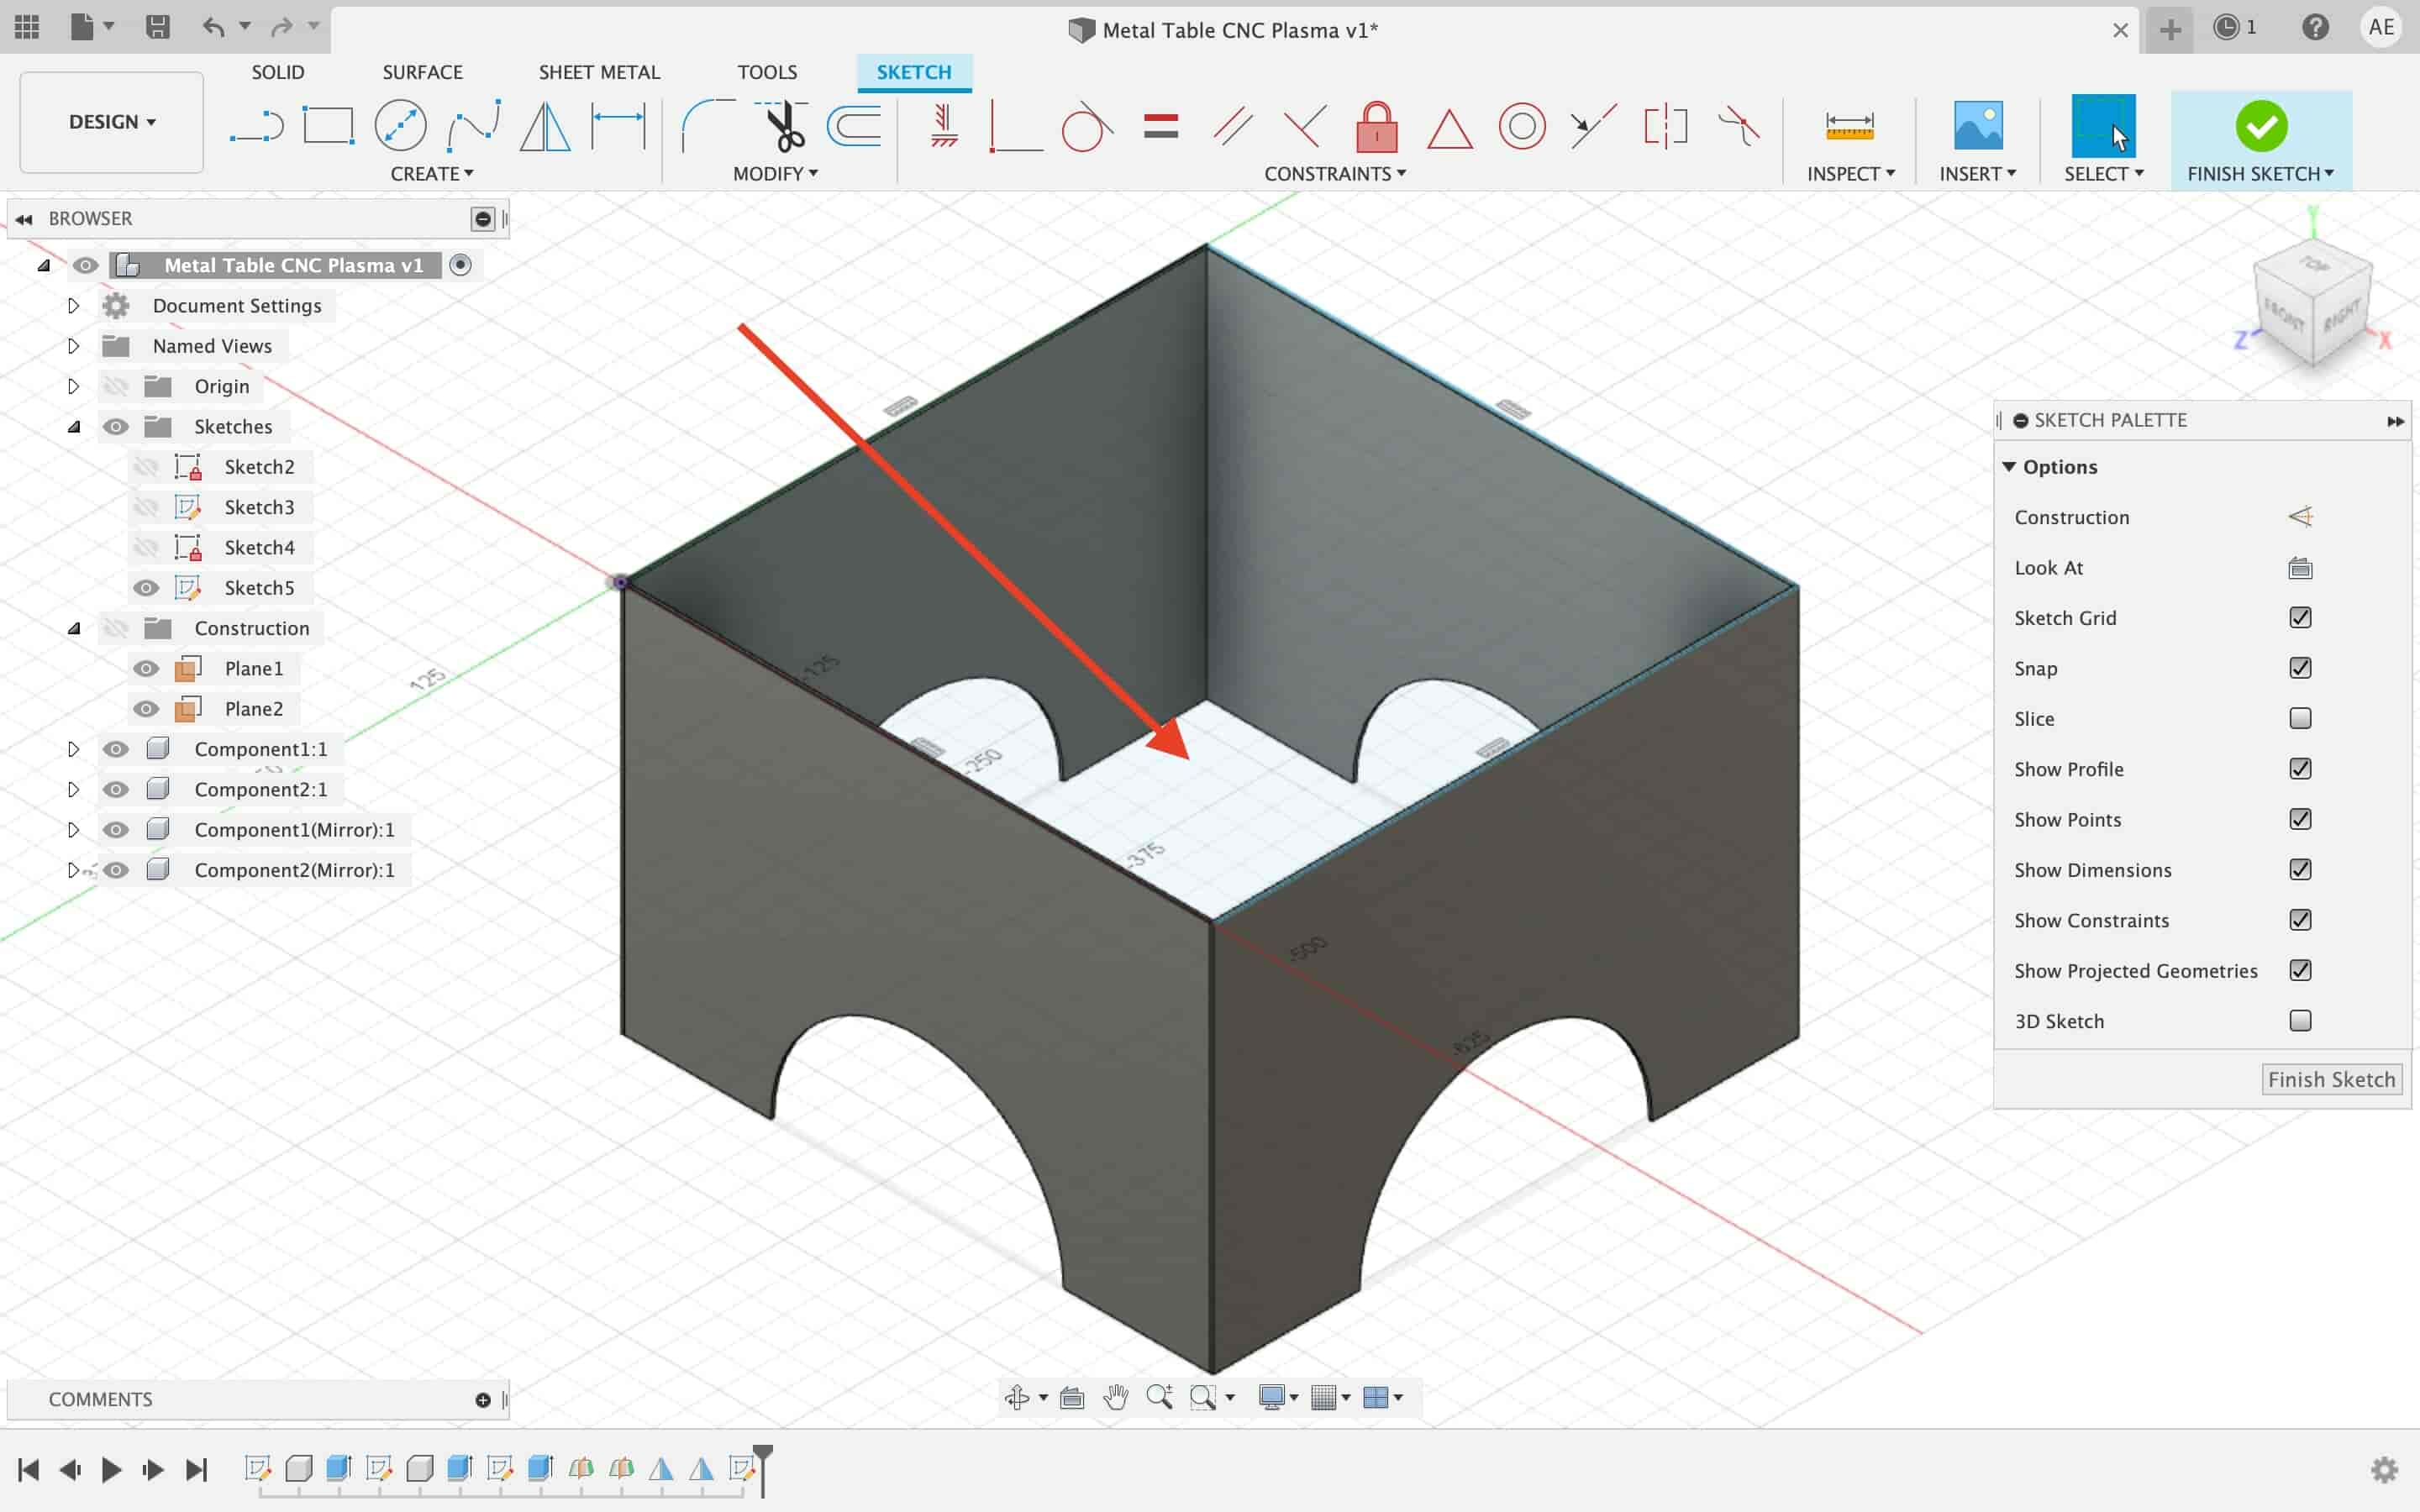Select the Fillet tool
The height and width of the screenshot is (1512, 2420).
[x=707, y=126]
